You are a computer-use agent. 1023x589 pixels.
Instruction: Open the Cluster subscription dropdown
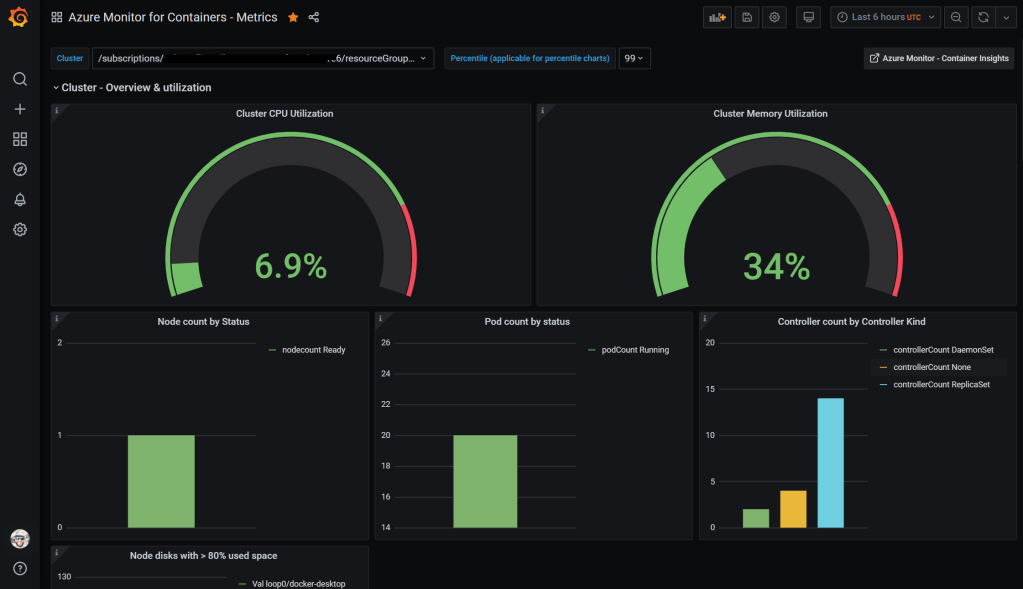point(263,59)
